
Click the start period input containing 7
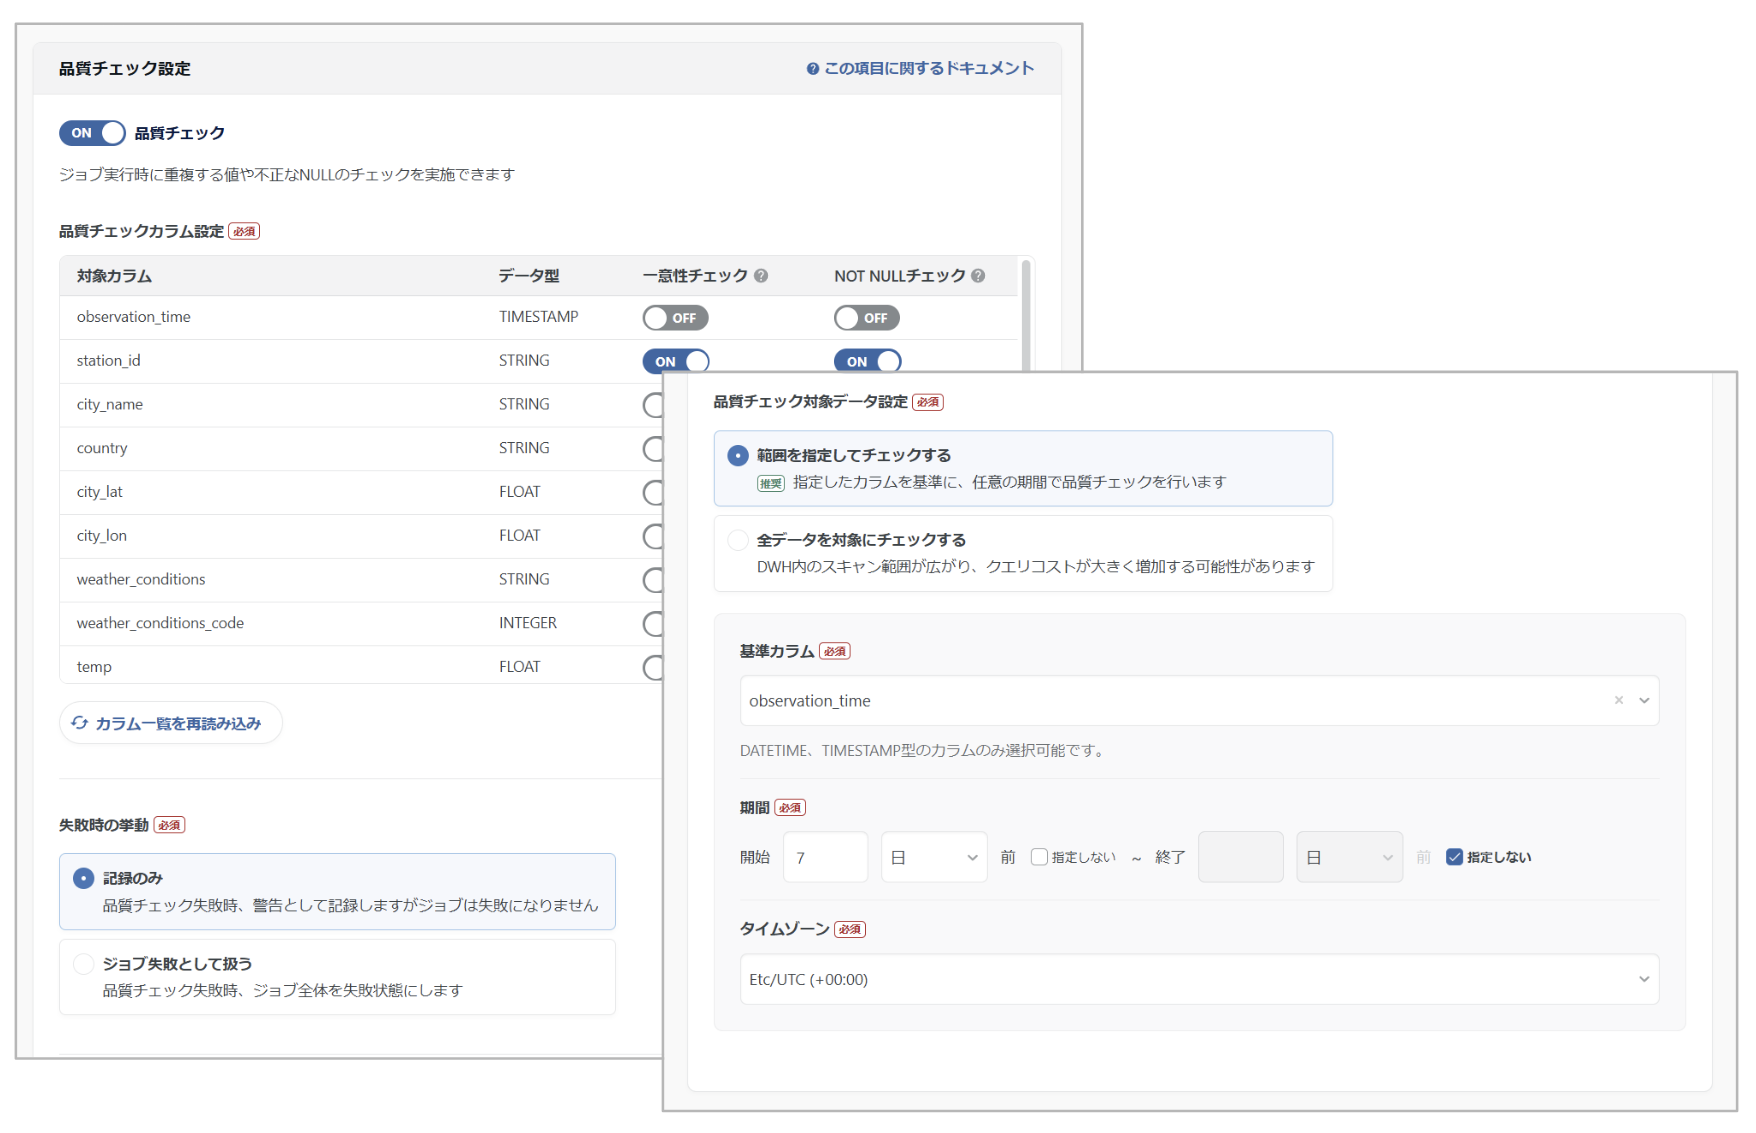[824, 857]
